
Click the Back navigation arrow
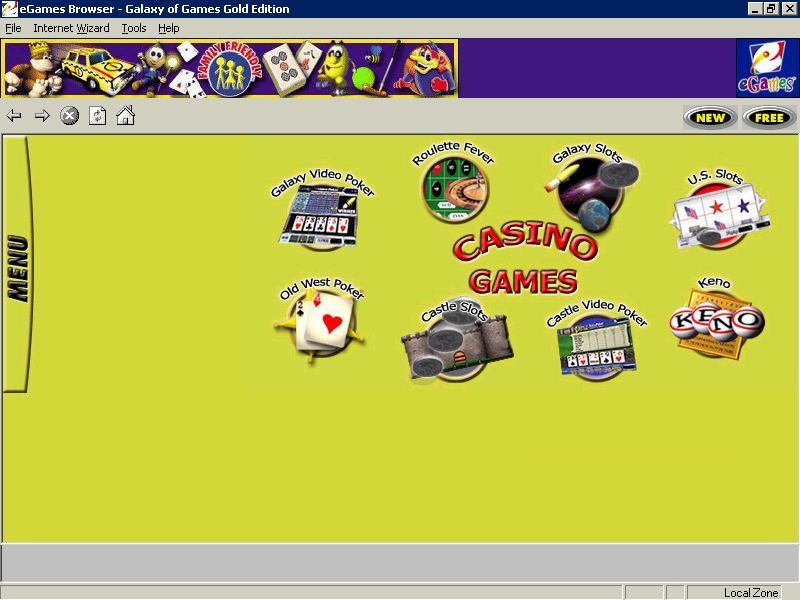(x=17, y=116)
